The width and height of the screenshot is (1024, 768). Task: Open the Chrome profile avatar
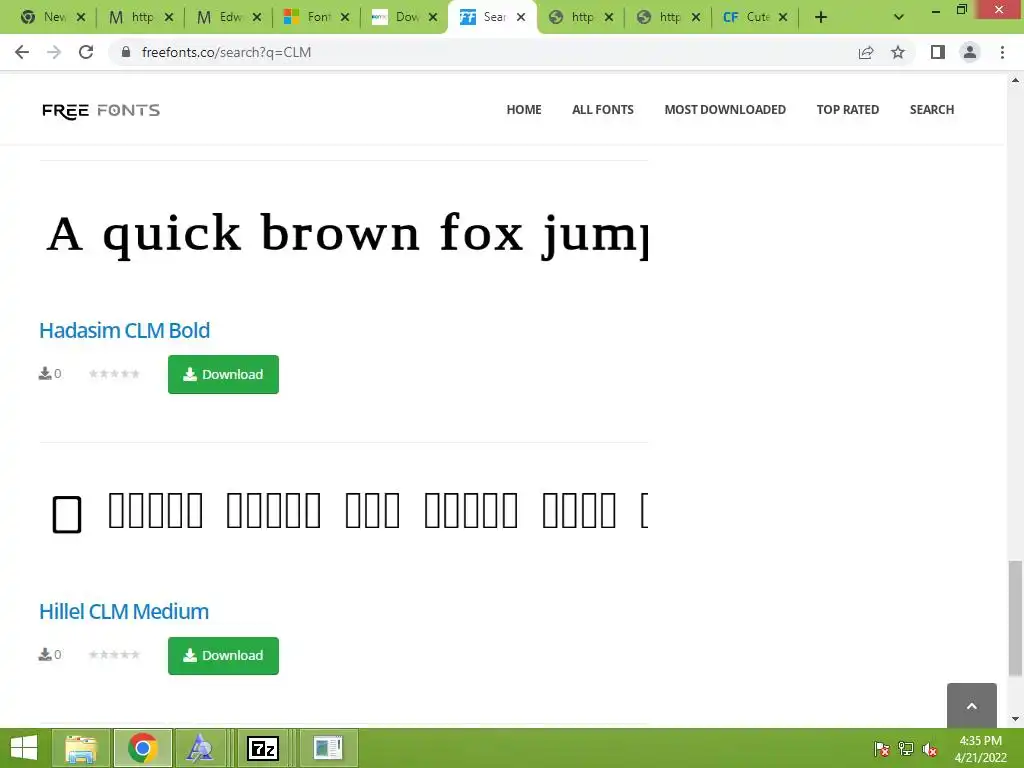(x=970, y=52)
